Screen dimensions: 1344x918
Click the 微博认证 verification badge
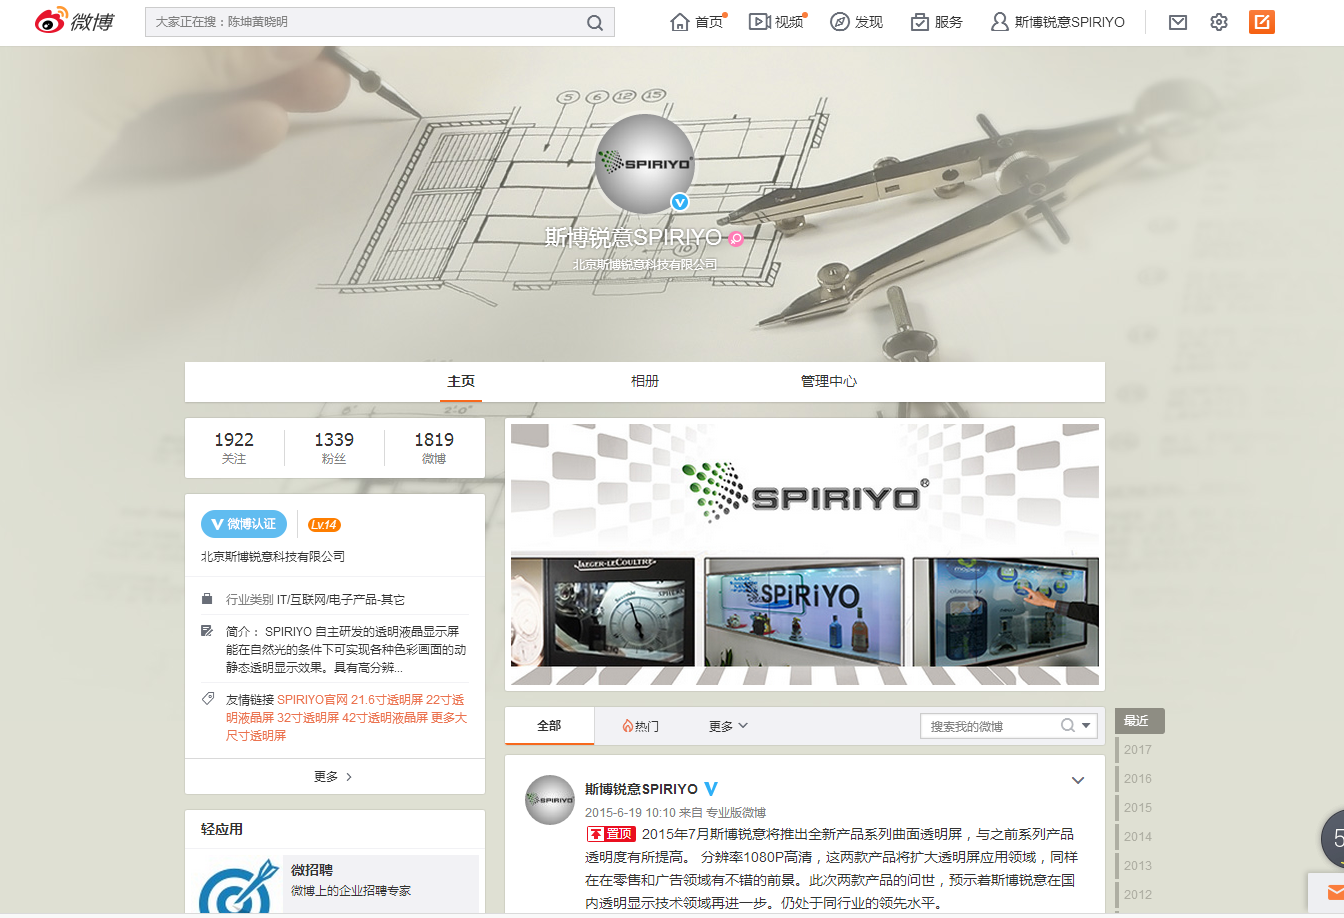[x=244, y=524]
